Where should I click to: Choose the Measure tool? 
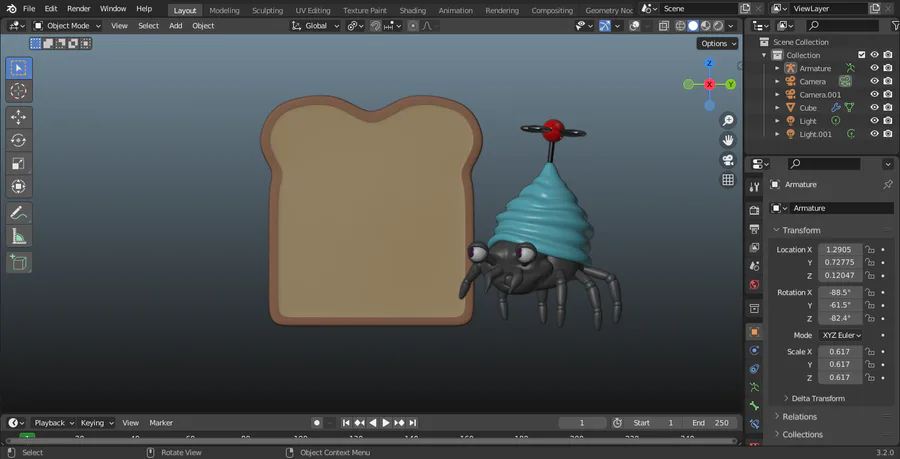tap(19, 237)
